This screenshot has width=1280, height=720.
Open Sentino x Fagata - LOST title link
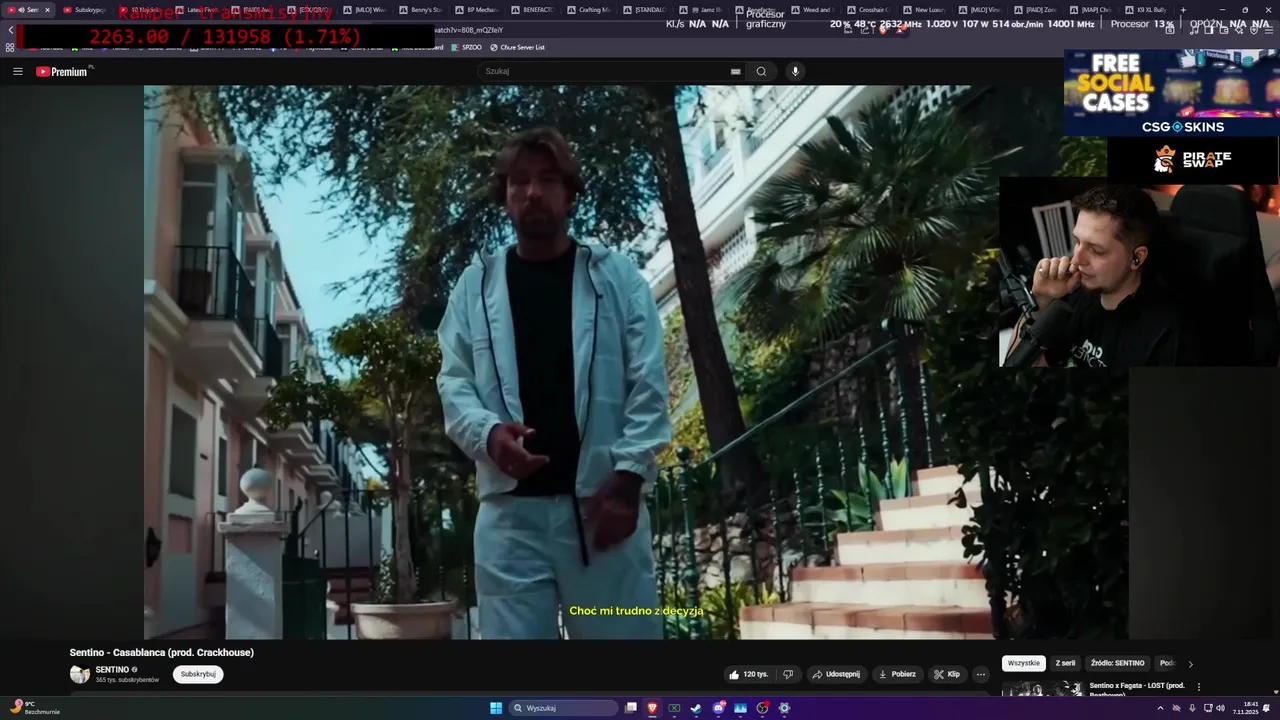[x=1137, y=689]
